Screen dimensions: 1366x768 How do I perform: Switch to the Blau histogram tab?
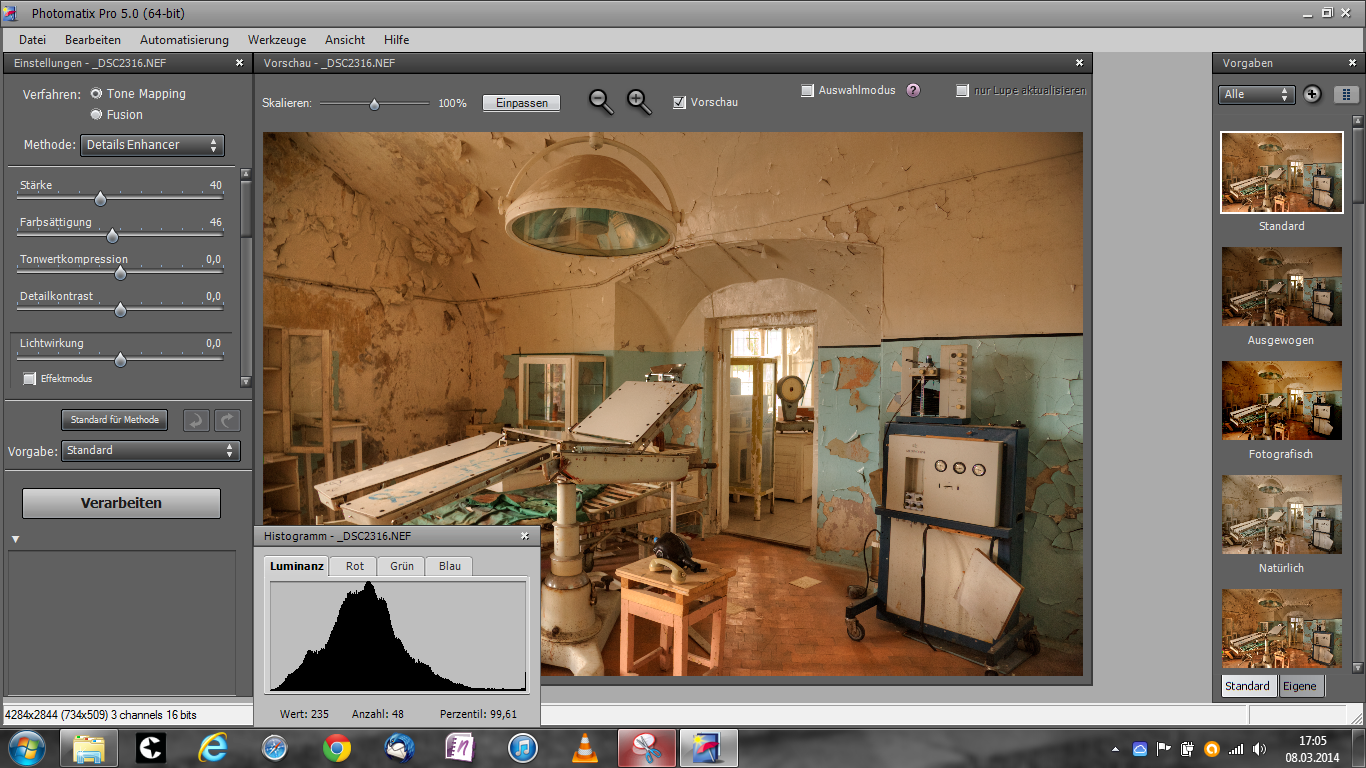[450, 566]
